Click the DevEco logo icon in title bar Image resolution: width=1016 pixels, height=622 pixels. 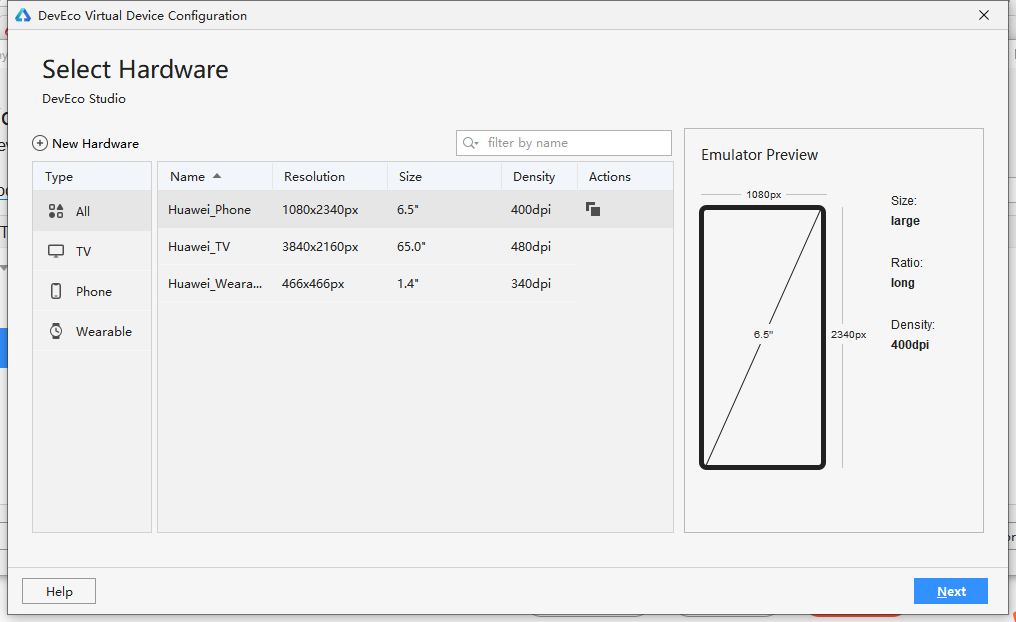23,16
